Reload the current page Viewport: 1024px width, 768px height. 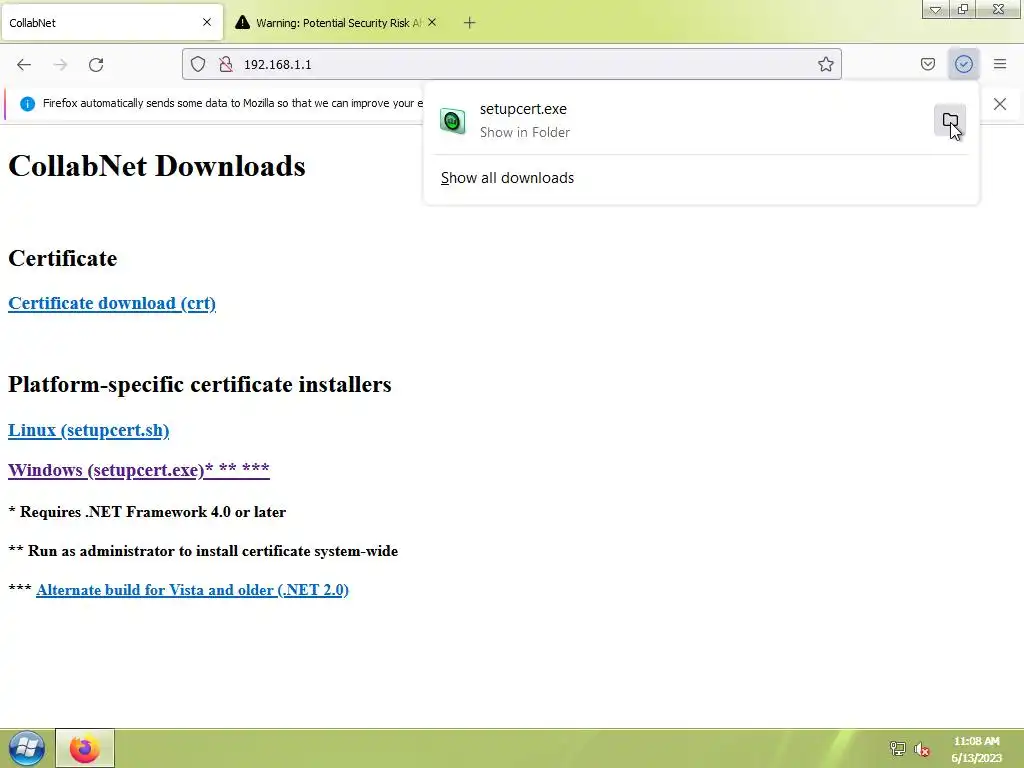click(x=96, y=65)
